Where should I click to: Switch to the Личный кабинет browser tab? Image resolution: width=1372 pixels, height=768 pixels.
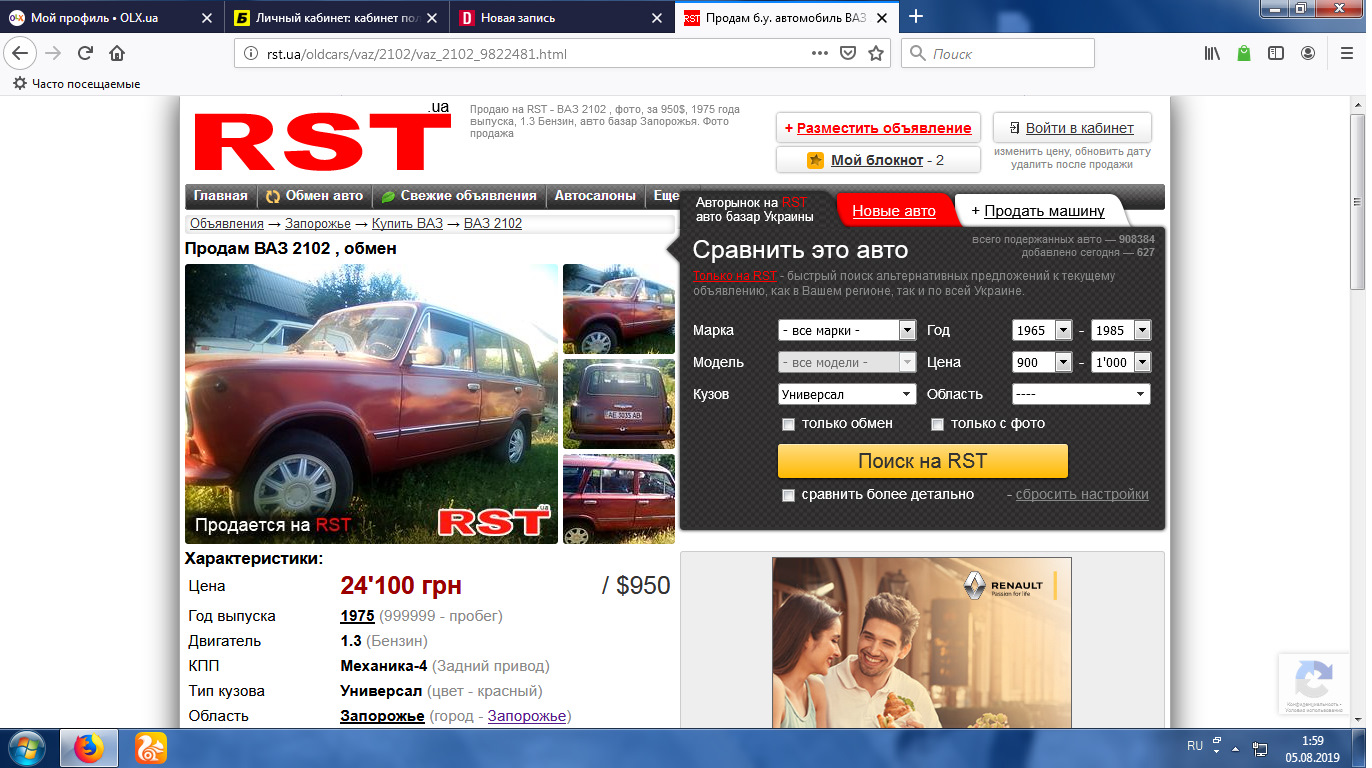tap(336, 18)
